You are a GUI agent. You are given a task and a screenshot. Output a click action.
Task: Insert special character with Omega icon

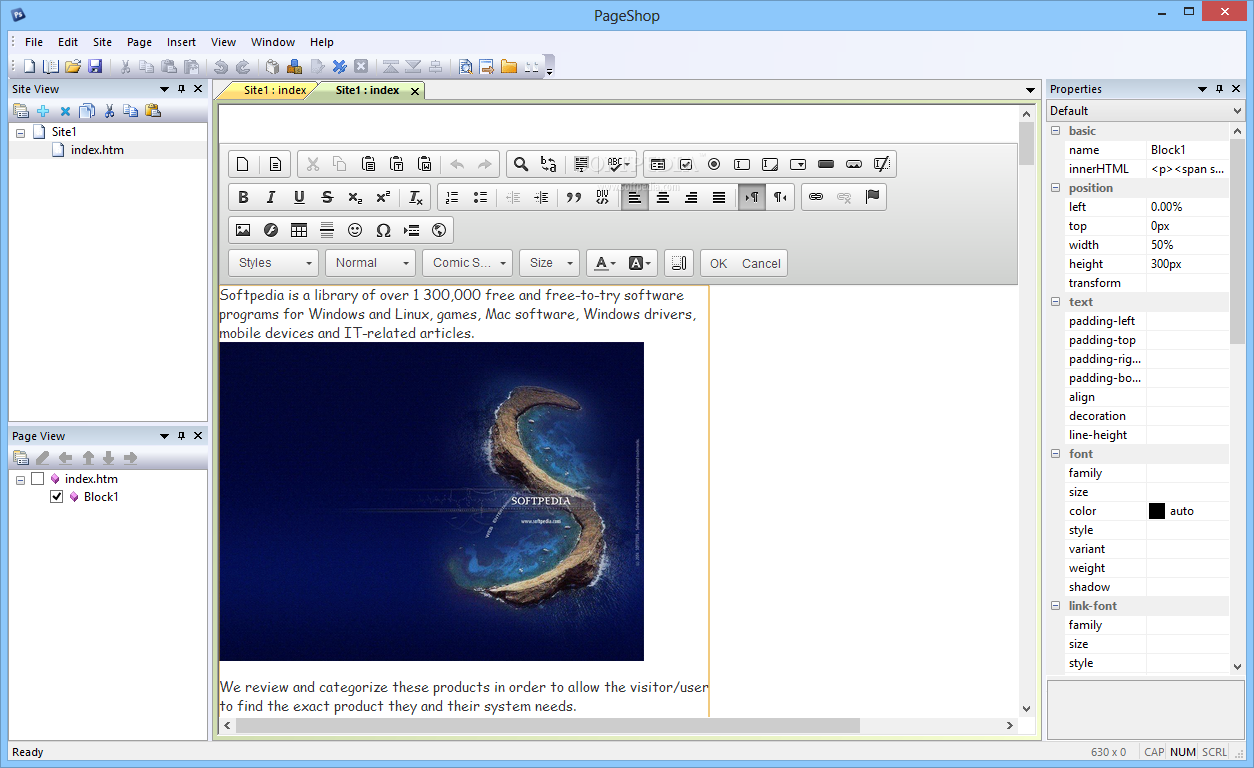pos(383,231)
